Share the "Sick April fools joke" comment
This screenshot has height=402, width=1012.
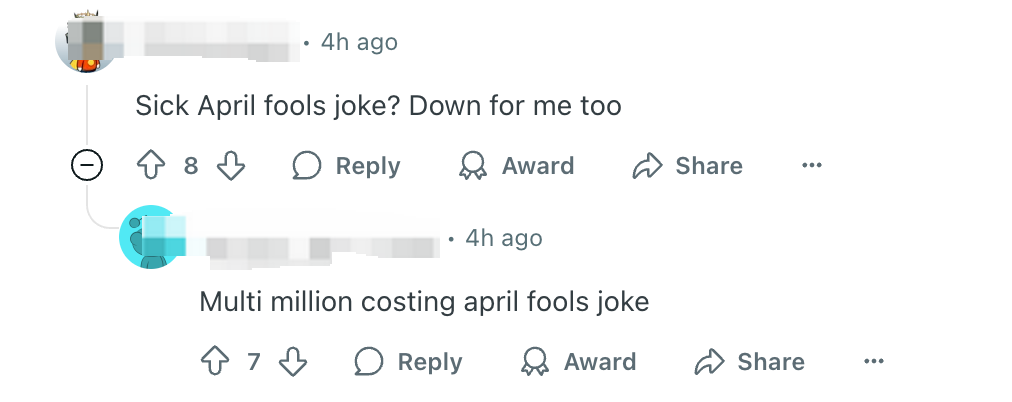click(688, 166)
